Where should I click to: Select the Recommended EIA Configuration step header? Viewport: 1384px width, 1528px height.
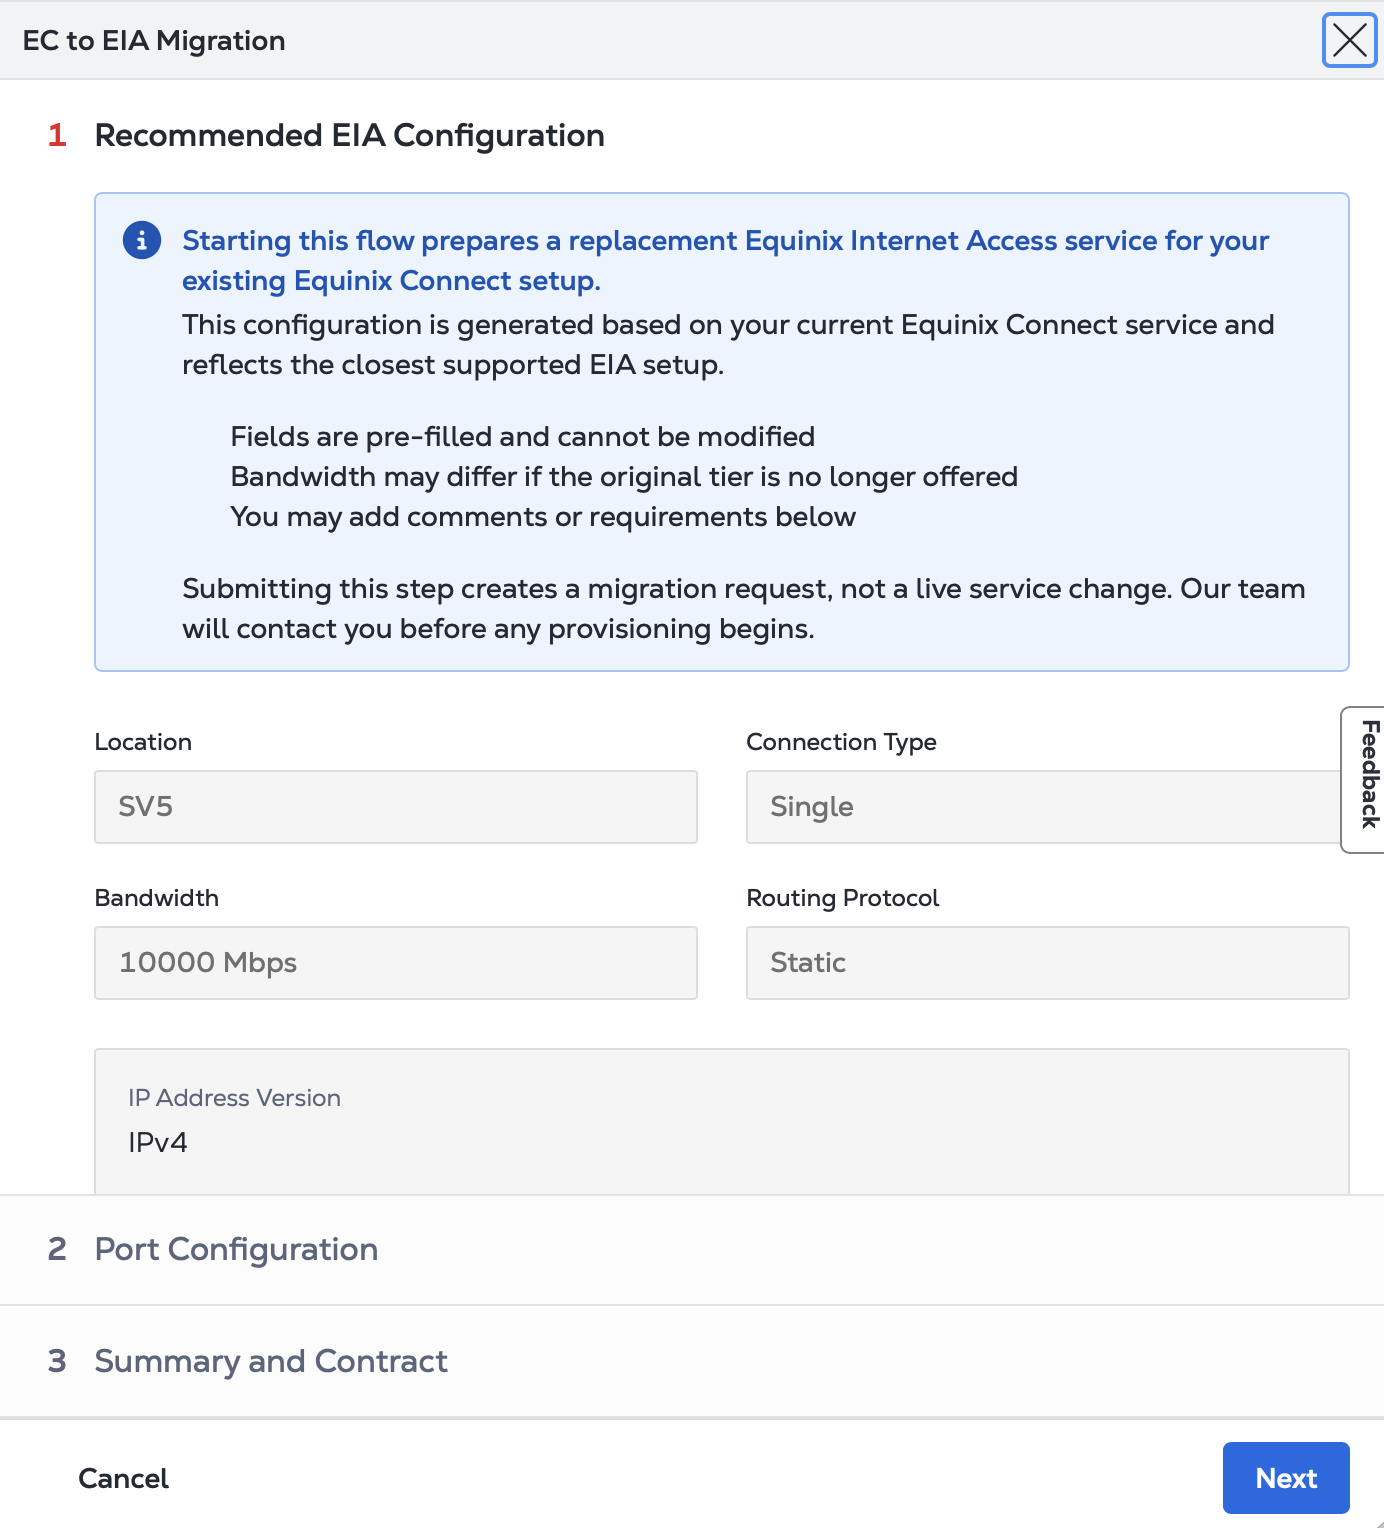(349, 135)
